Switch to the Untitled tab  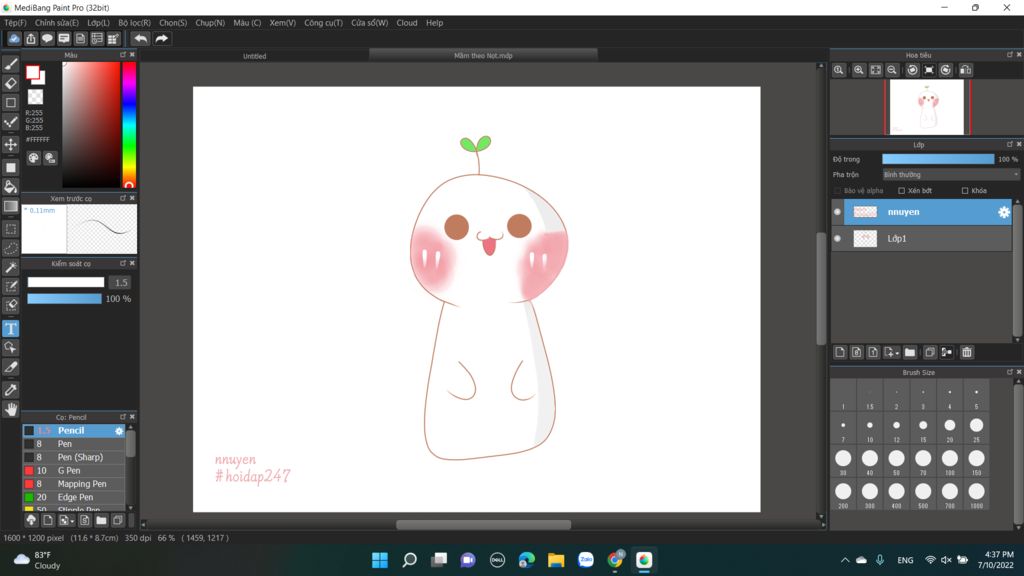(255, 56)
